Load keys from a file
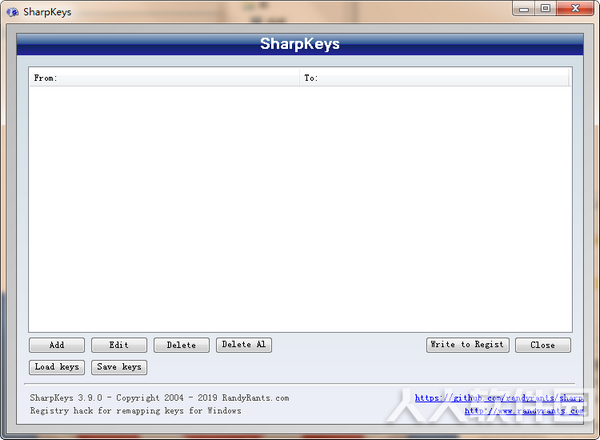 point(57,367)
